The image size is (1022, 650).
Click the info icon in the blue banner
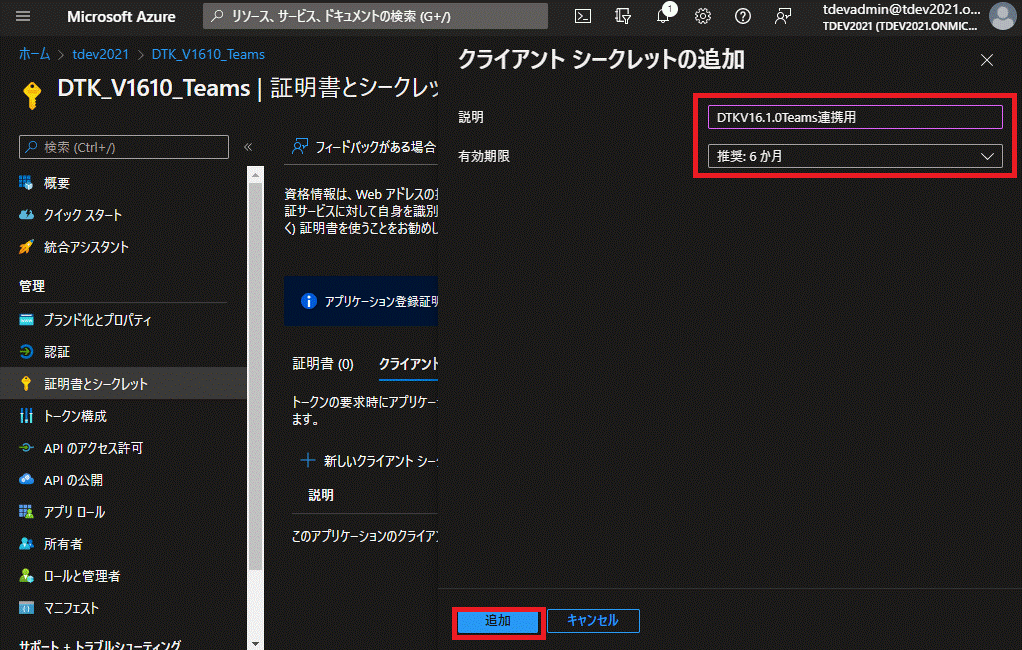pyautogui.click(x=308, y=301)
